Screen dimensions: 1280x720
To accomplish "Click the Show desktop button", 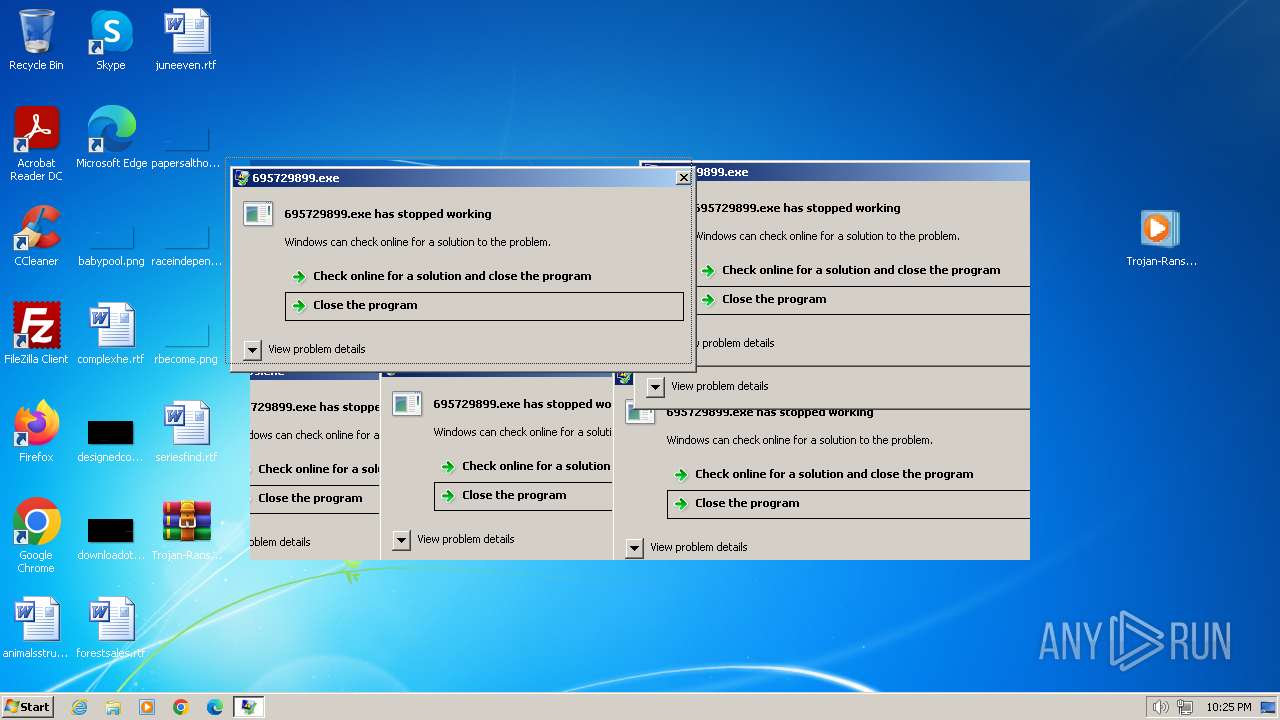I will (1268, 707).
